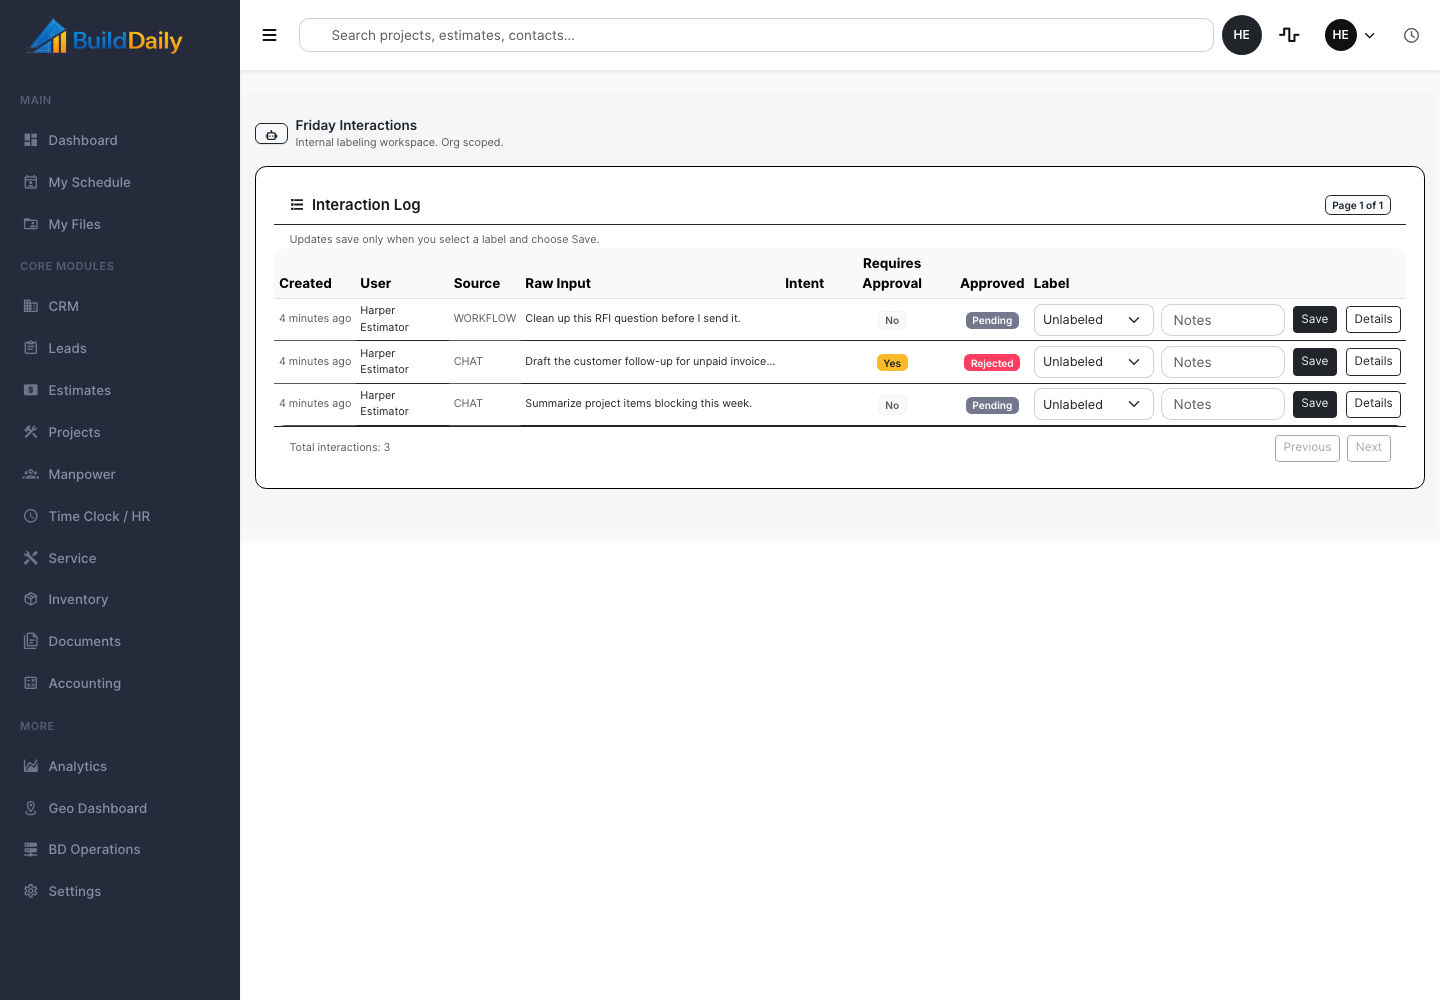This screenshot has width=1440, height=1000.
Task: Click the Estimates dollar icon
Action: click(31, 390)
